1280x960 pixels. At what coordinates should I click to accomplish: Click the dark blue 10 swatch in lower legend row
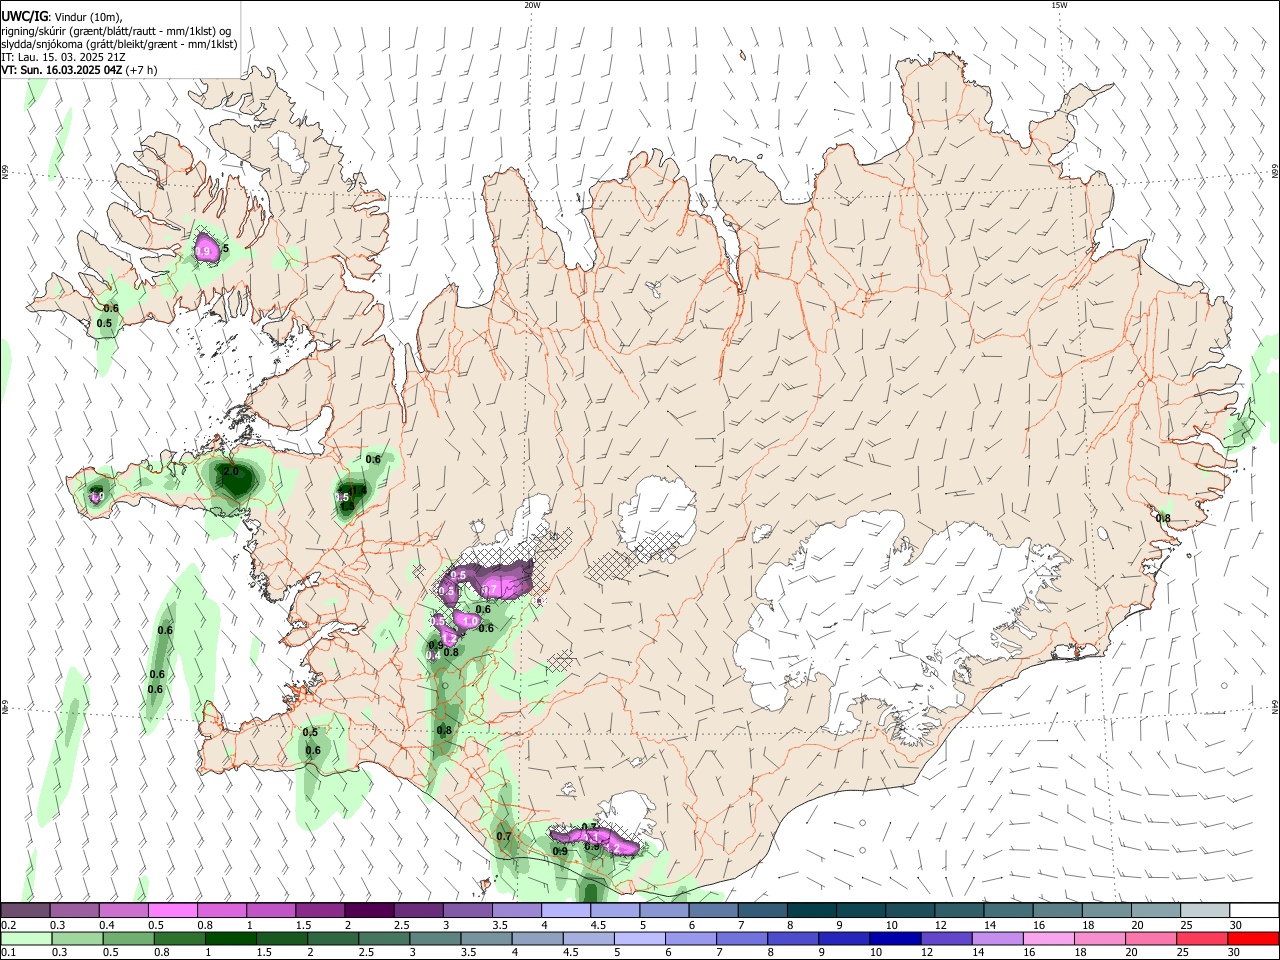pyautogui.click(x=894, y=939)
